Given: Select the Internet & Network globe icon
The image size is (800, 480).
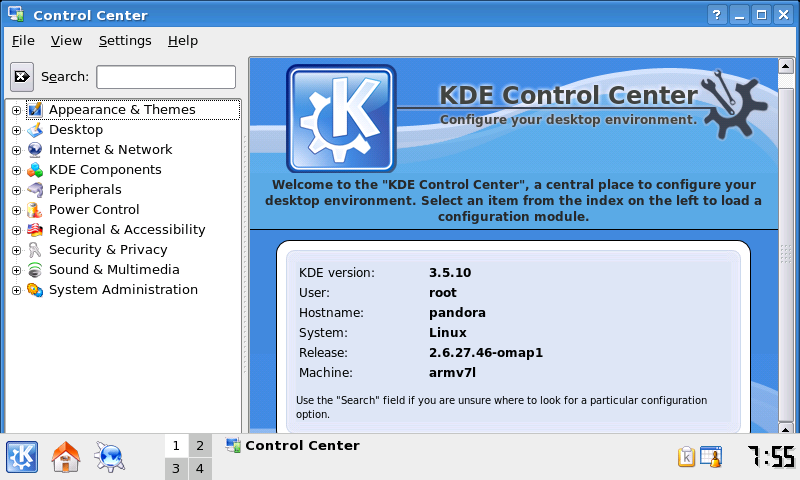Looking at the screenshot, I should tap(35, 150).
